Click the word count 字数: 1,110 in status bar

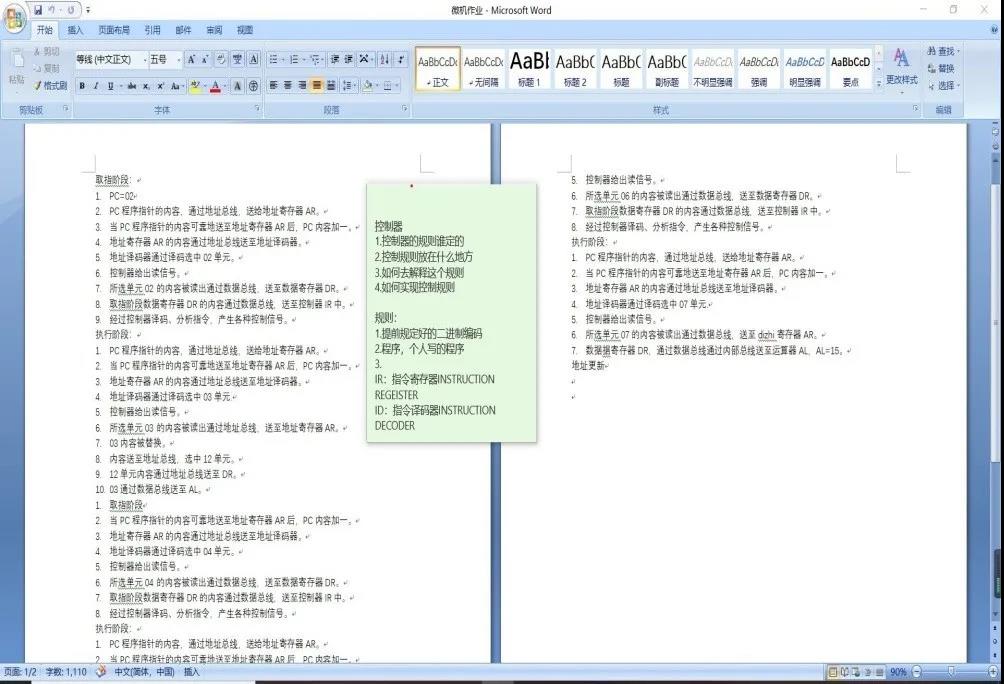67,672
